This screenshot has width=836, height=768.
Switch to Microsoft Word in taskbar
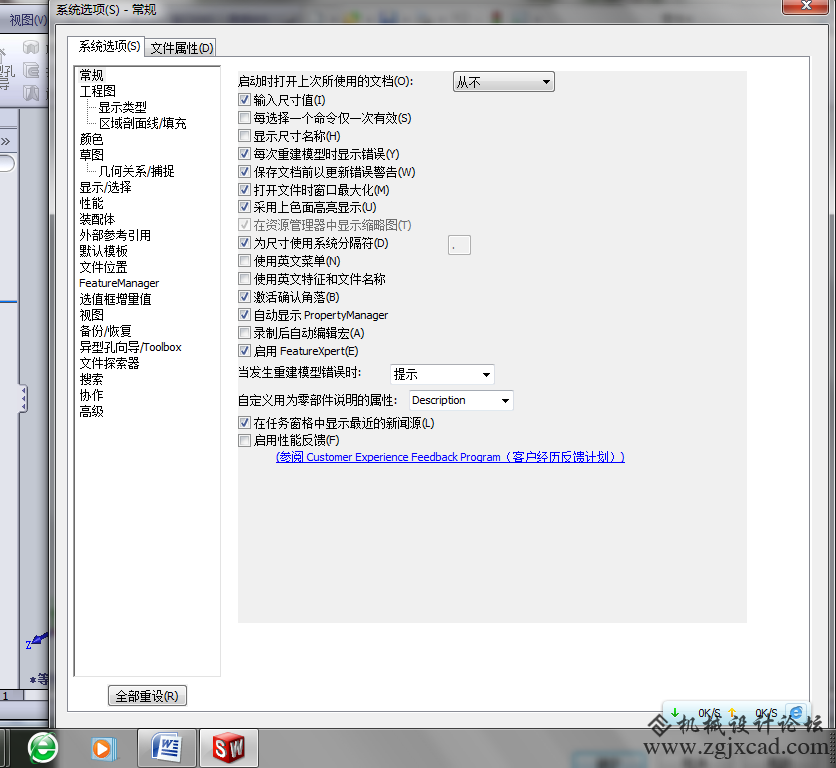tap(167, 748)
